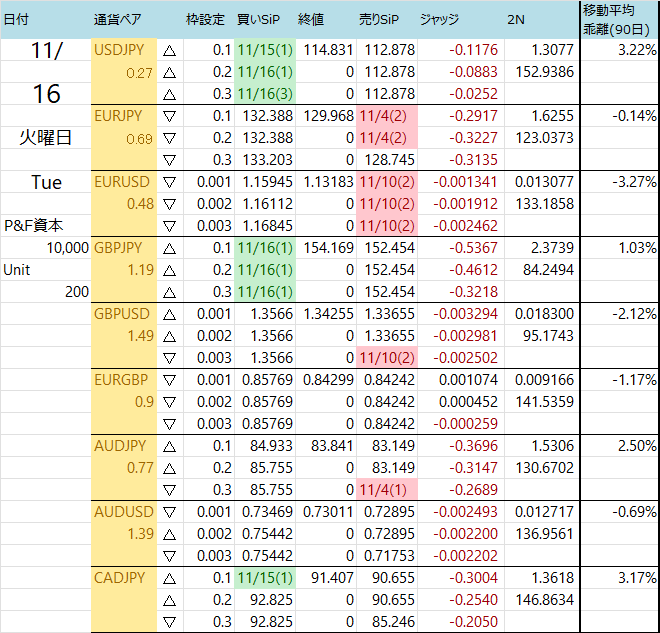Click the up triangle in the -0.3218 judge row
The image size is (660, 633).
coord(169,293)
